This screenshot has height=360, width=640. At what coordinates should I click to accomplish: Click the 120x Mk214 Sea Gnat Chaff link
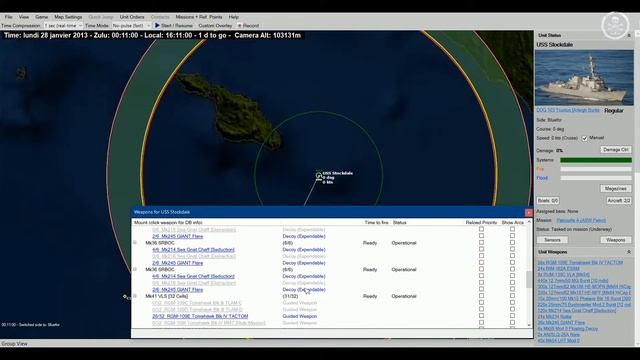coord(577,311)
